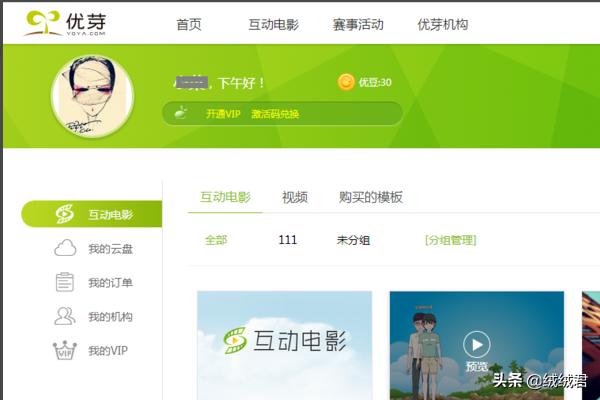
Task: Select the 我的机构 people icon
Action: pyautogui.click(x=65, y=317)
